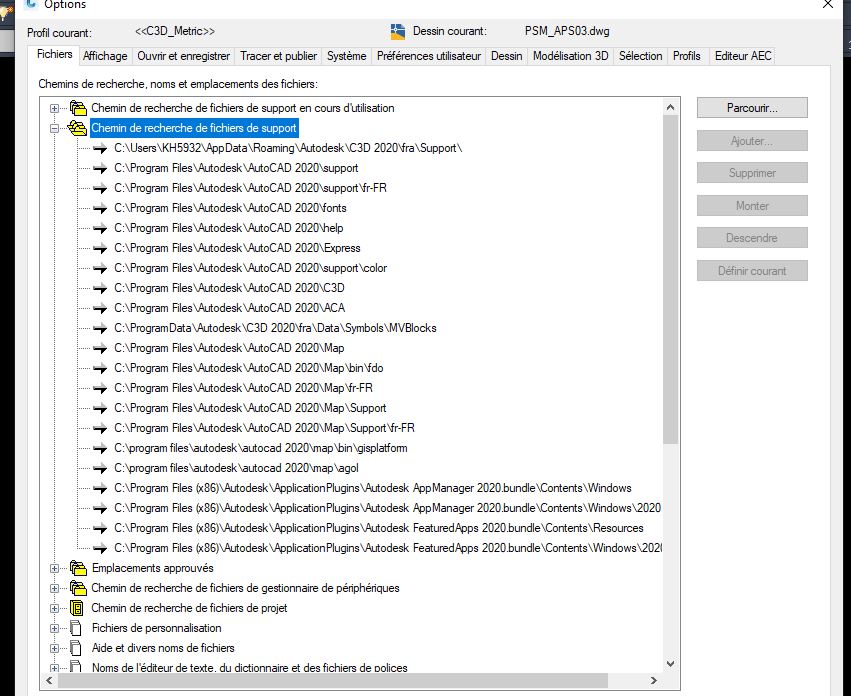Go to Tracer et publier tab

coord(278,56)
